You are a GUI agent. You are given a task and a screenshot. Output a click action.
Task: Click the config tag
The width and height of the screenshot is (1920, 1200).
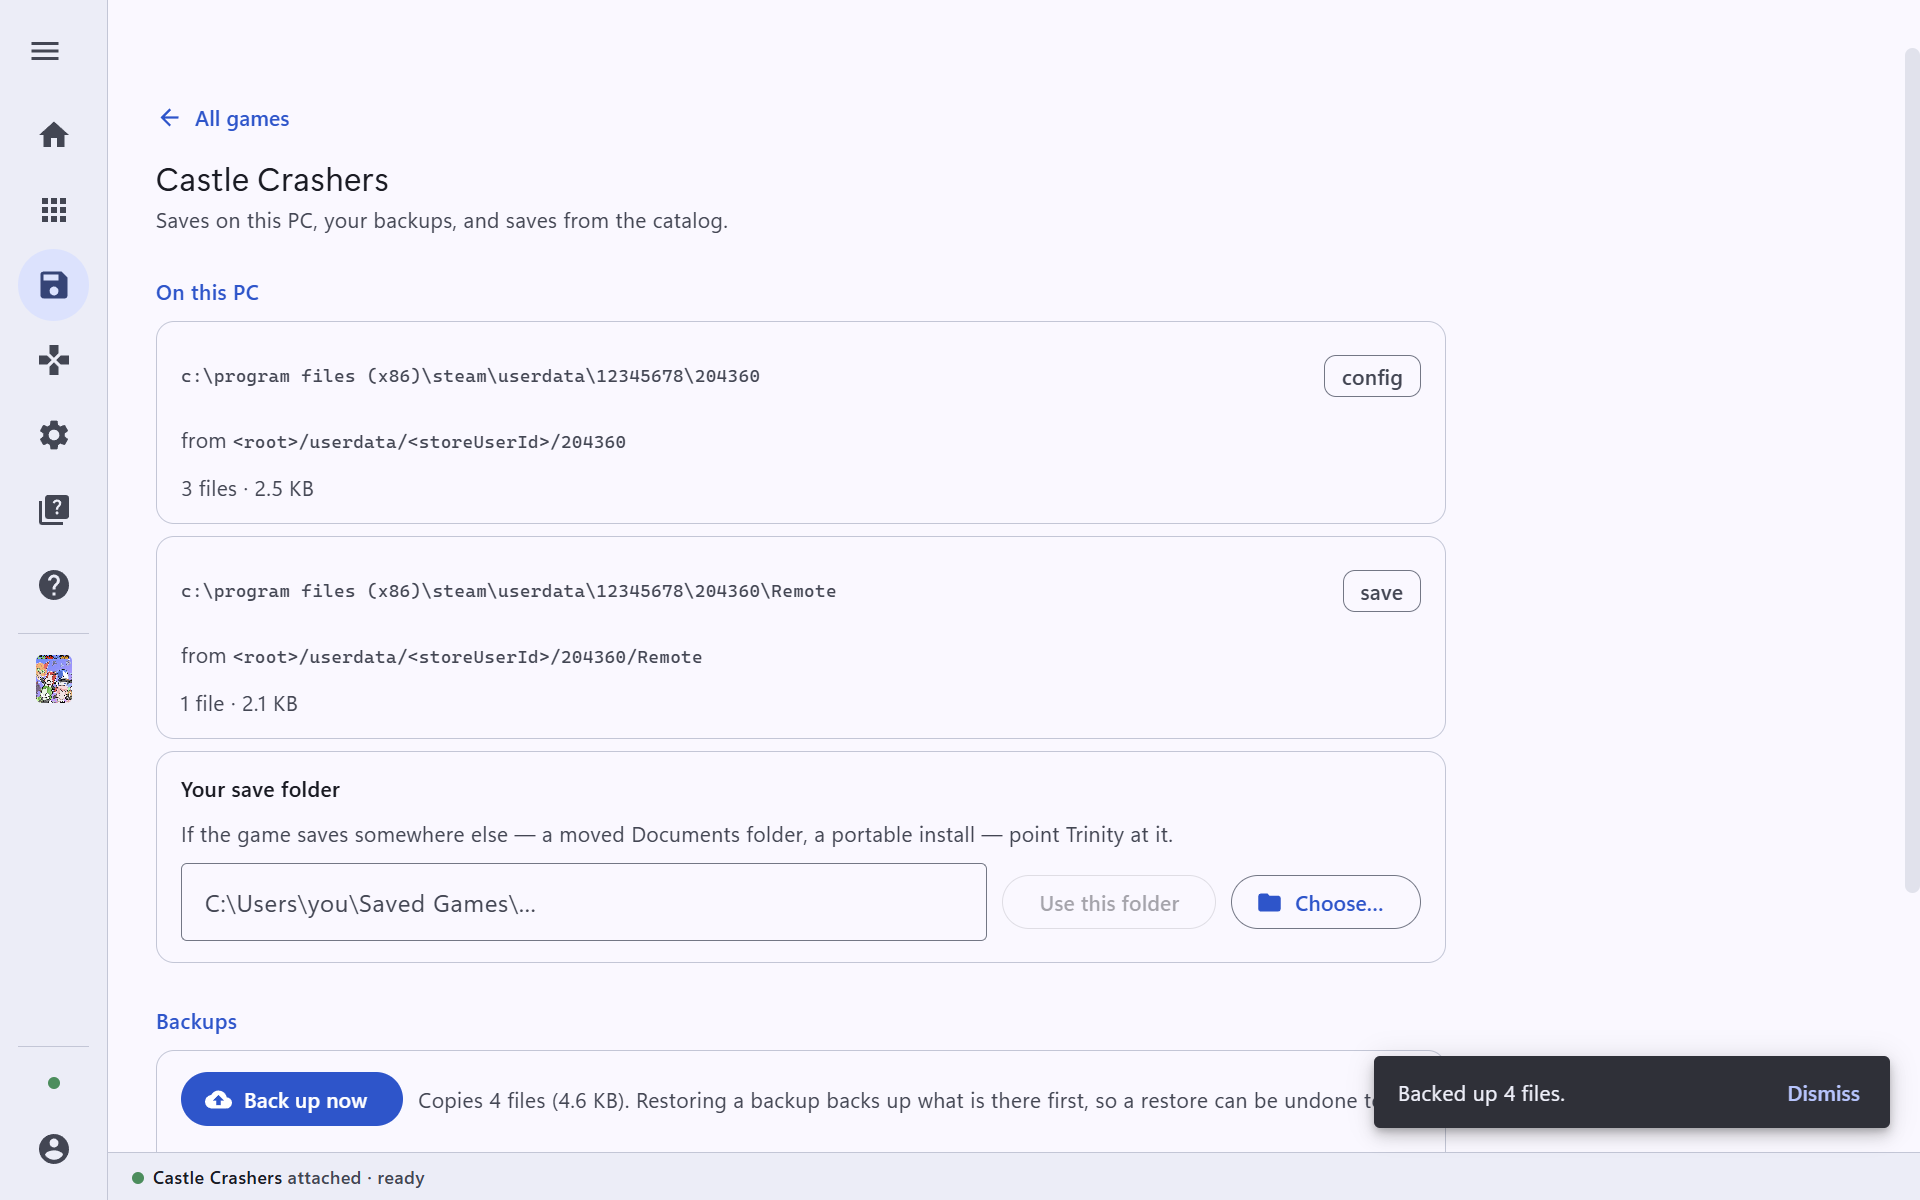pos(1372,377)
